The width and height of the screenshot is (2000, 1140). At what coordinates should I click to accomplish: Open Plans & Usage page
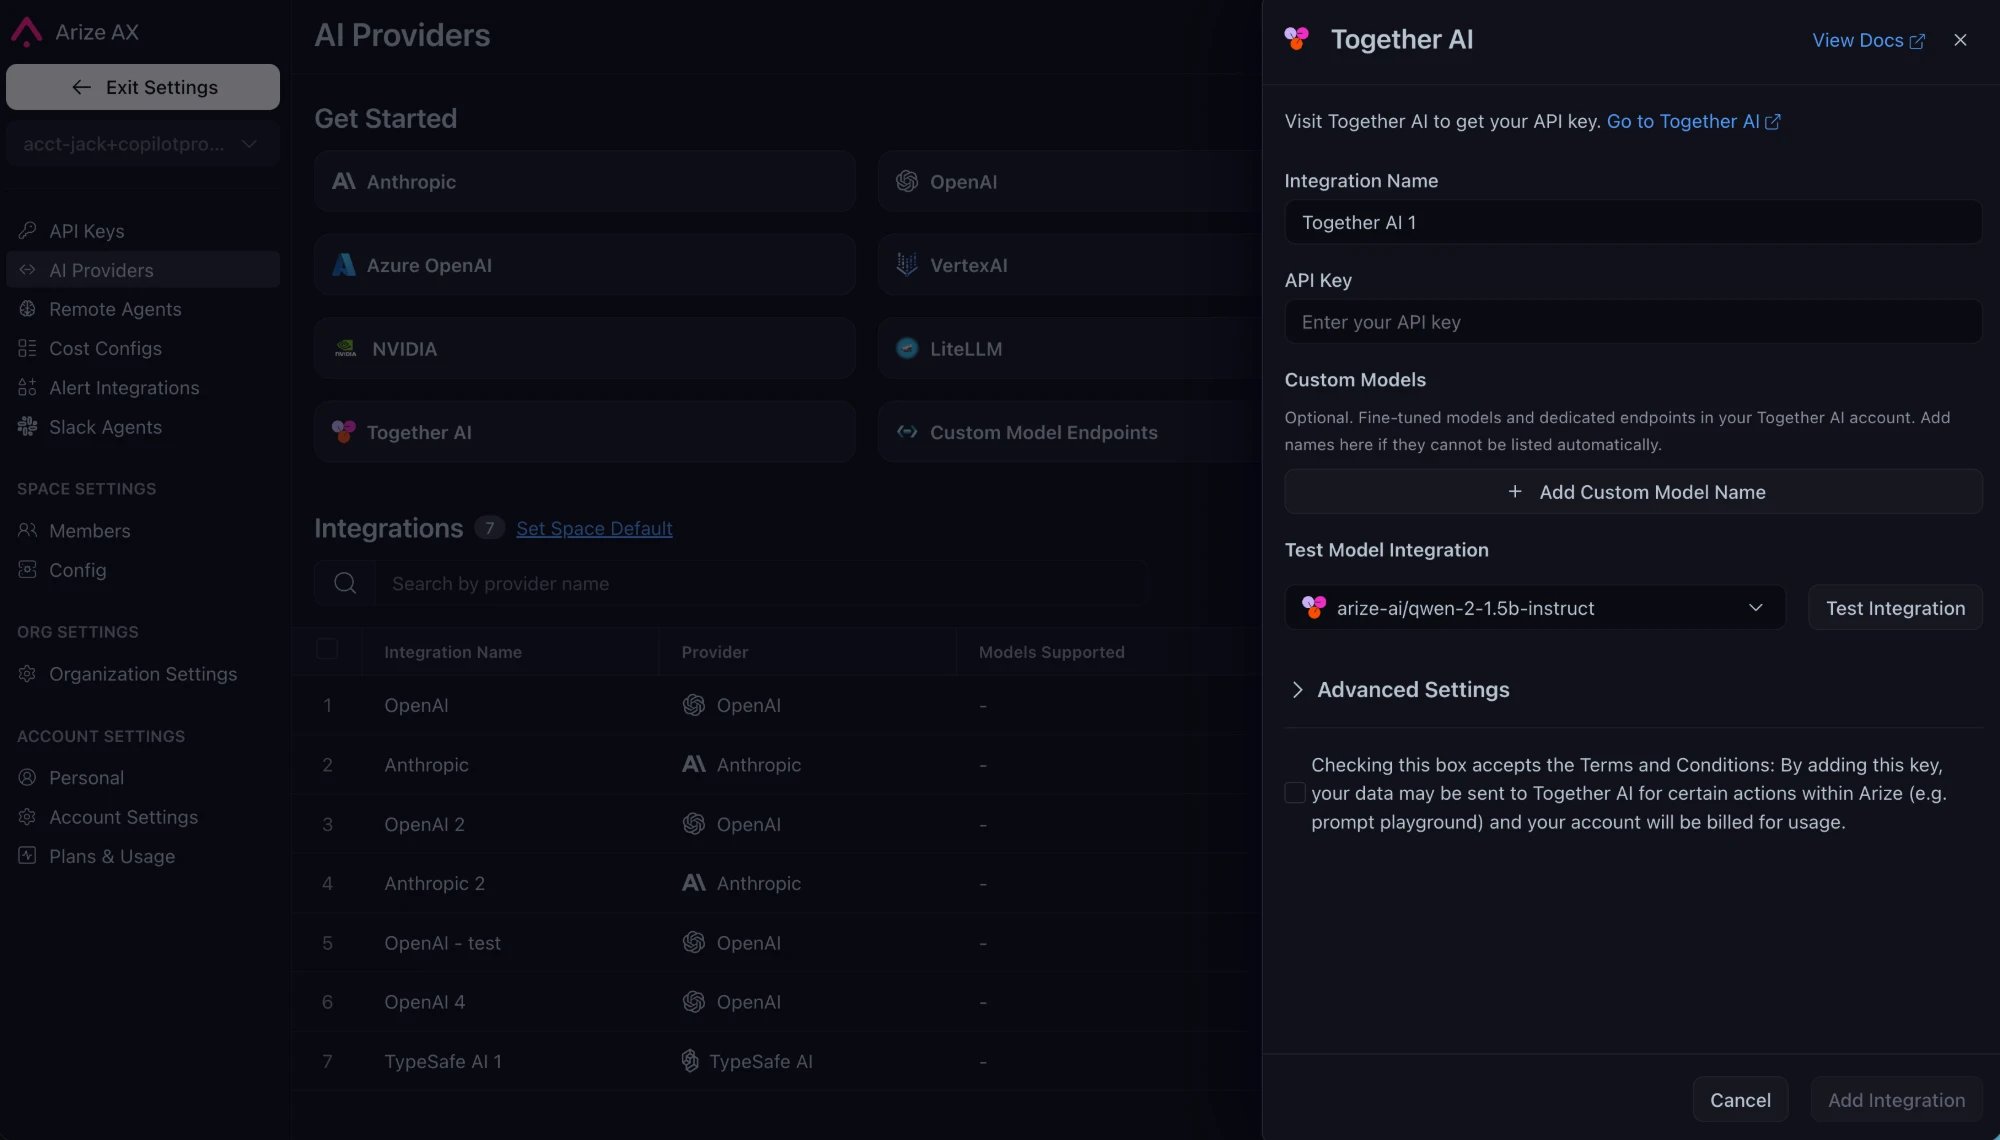[143, 856]
